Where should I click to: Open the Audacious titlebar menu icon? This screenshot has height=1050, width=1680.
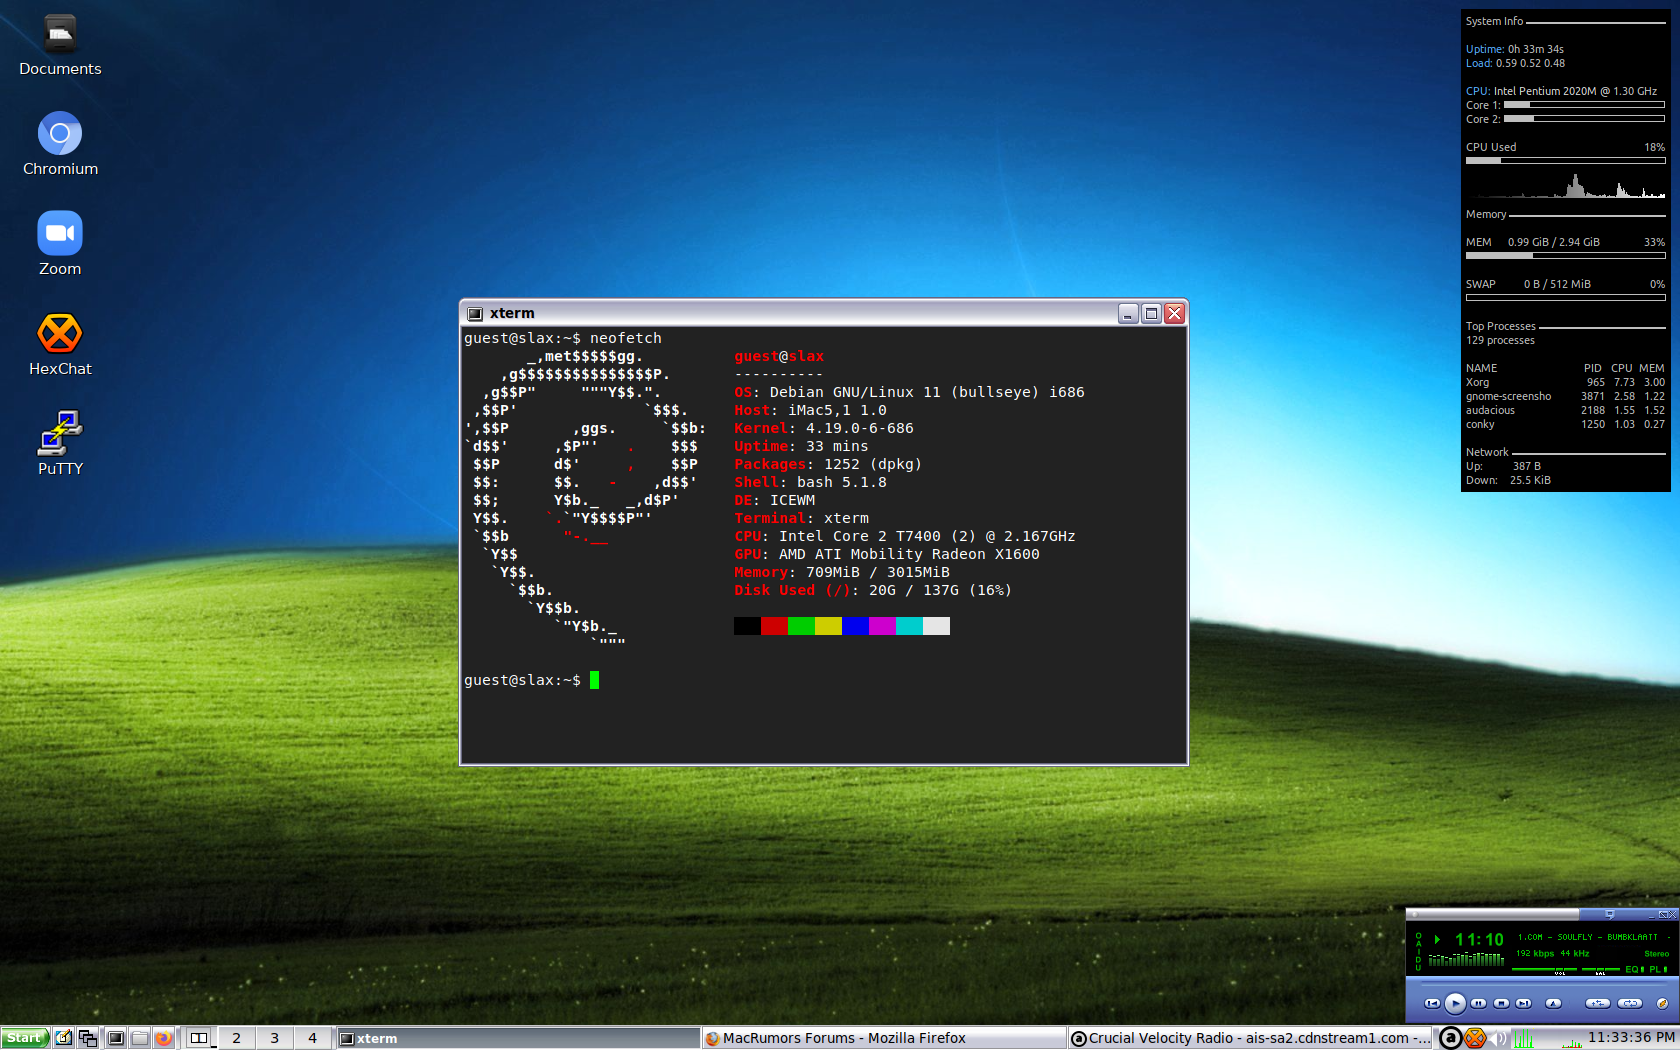1414,914
